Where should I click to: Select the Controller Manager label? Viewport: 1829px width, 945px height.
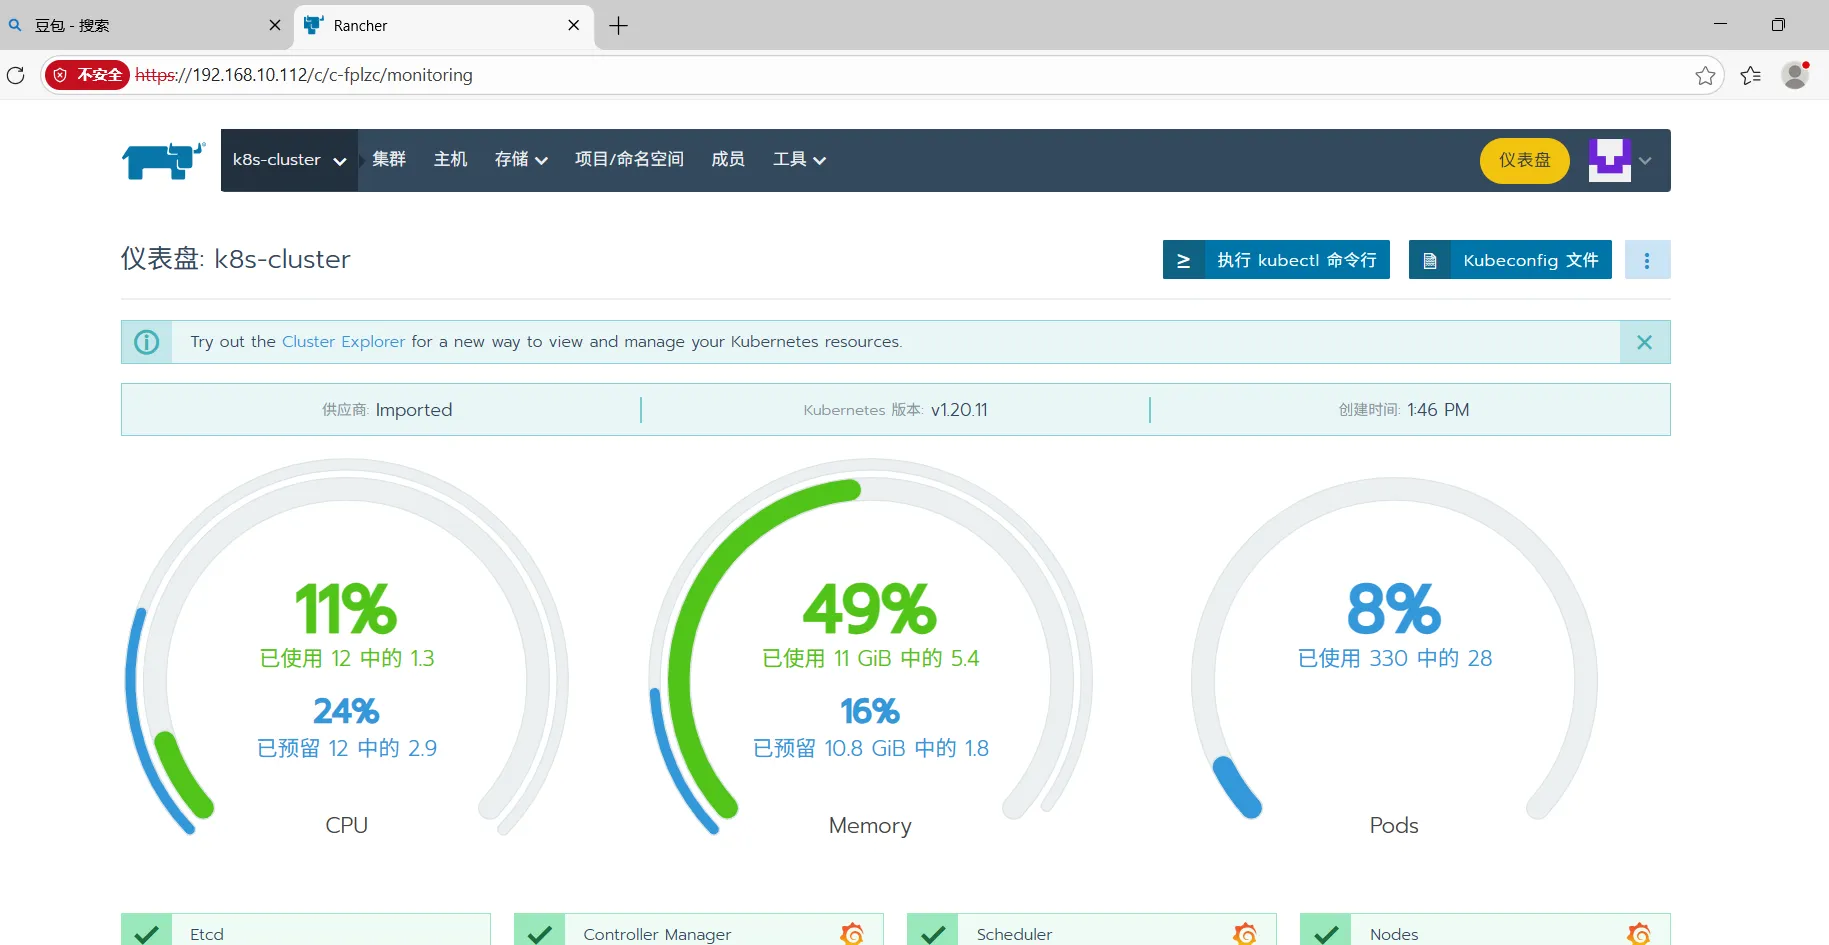657,934
